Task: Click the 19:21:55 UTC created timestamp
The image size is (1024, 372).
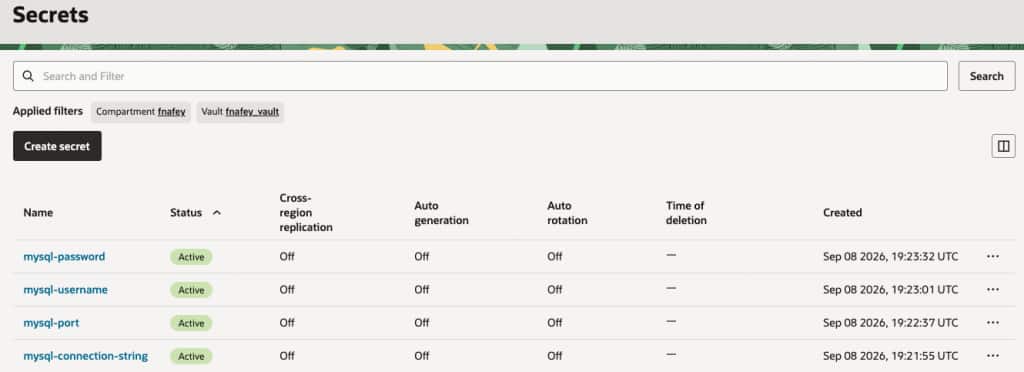Action: click(x=890, y=356)
